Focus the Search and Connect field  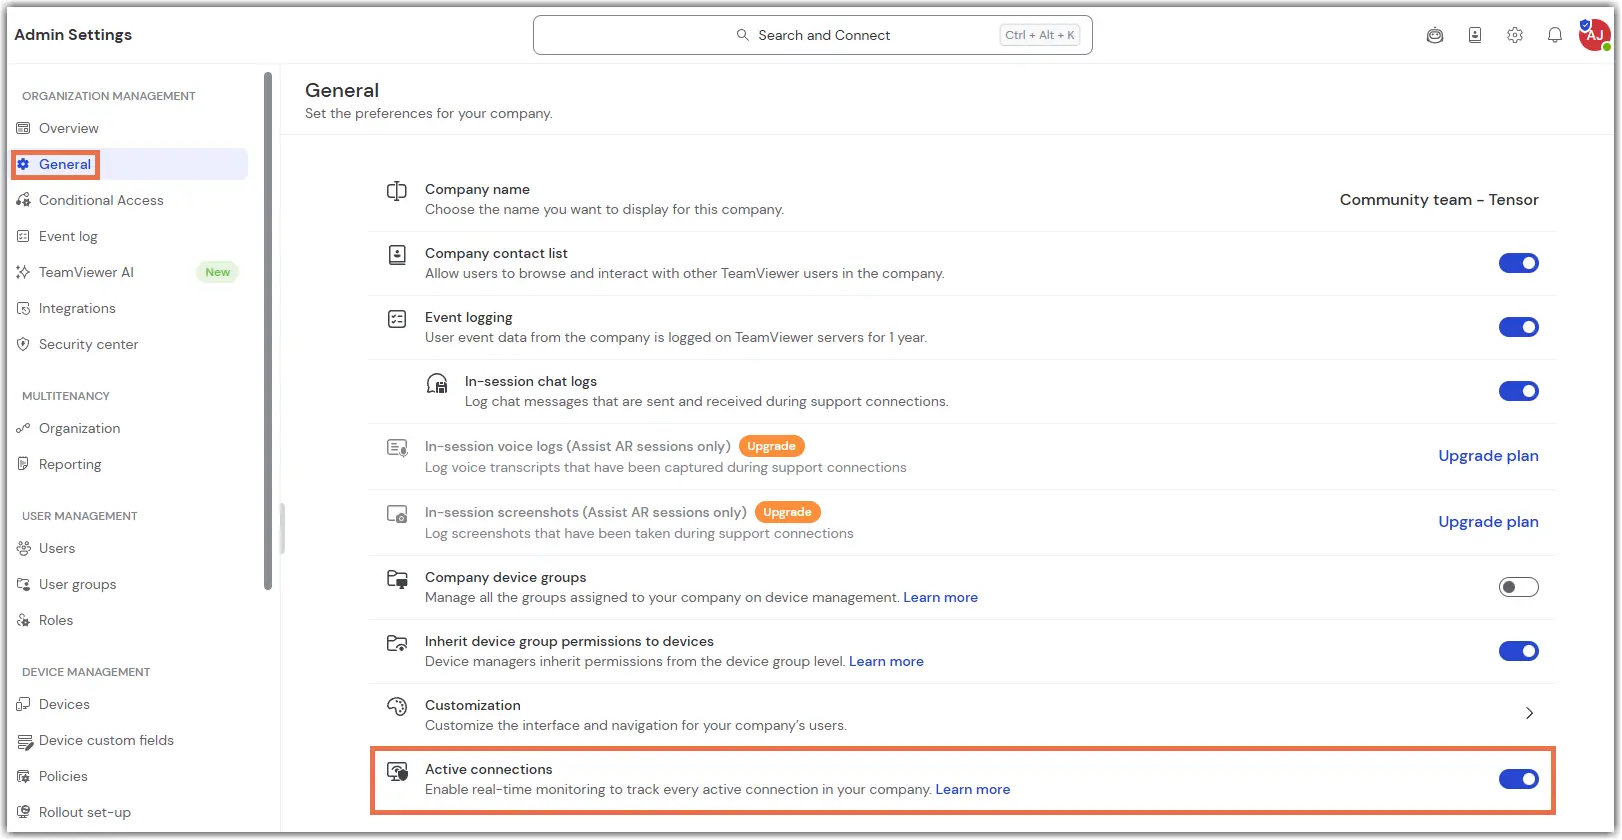click(x=812, y=35)
